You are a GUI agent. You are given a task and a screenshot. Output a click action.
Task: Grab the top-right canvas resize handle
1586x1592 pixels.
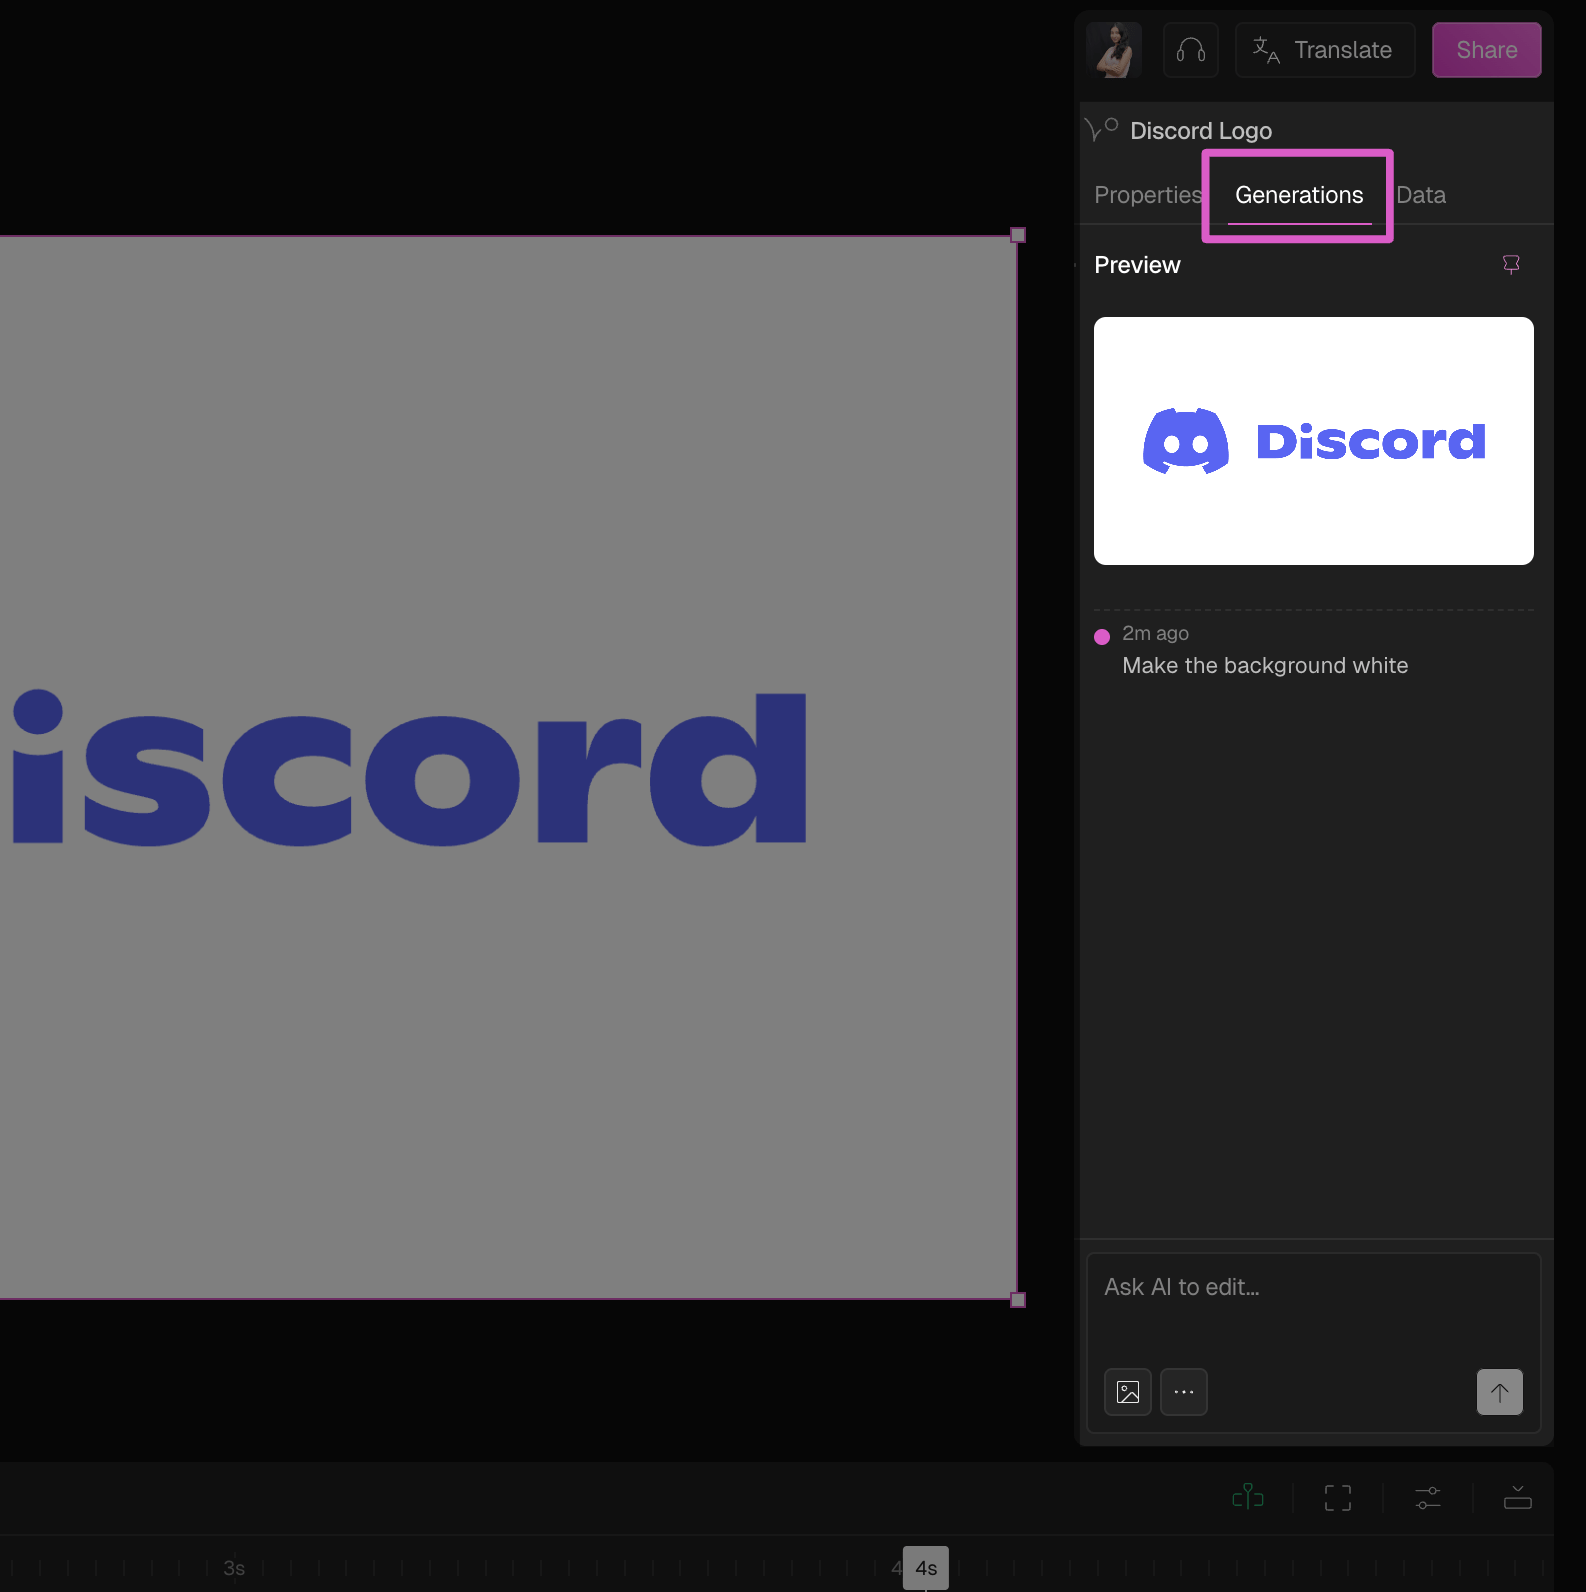click(1018, 235)
